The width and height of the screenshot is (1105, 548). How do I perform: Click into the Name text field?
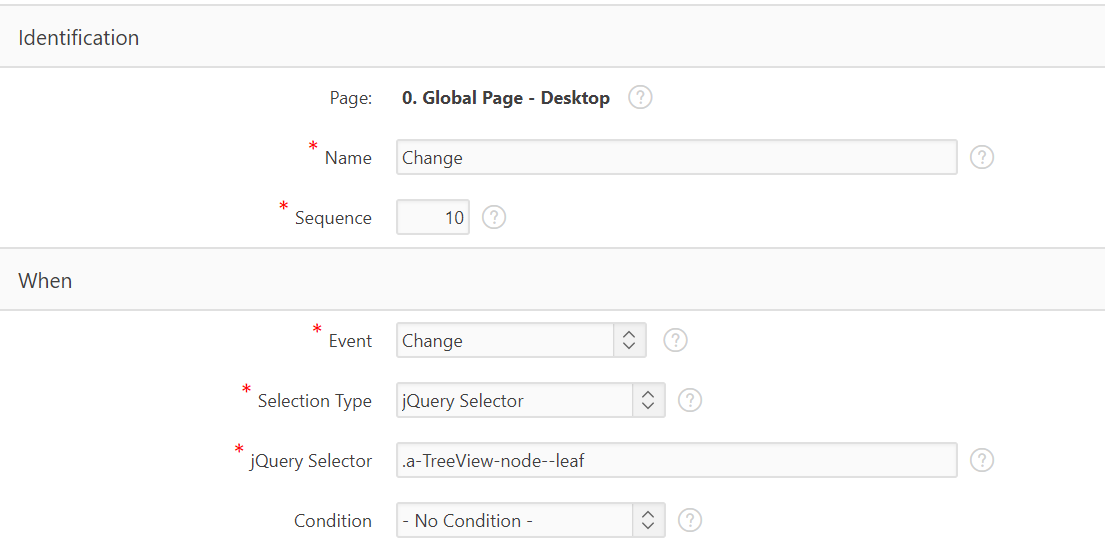coord(677,157)
